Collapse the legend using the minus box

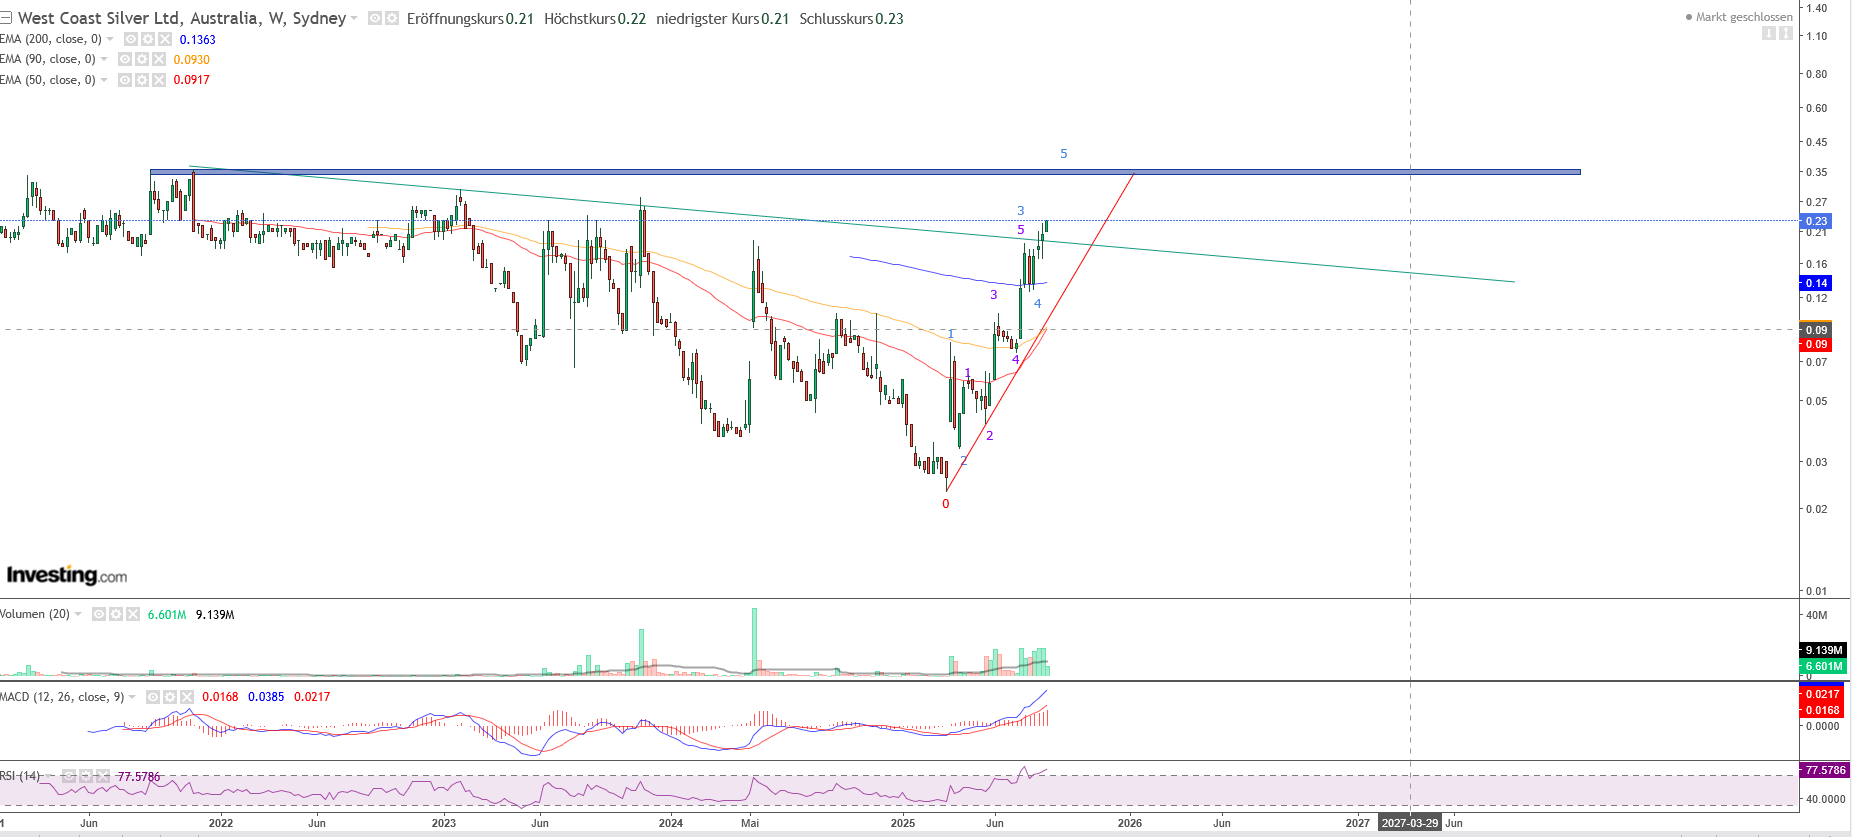[x=5, y=18]
